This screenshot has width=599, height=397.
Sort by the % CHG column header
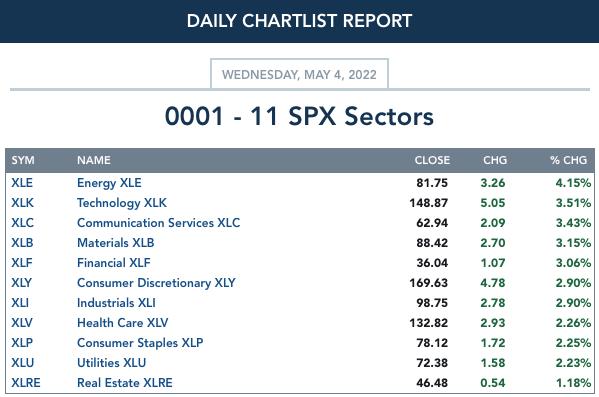[568, 160]
